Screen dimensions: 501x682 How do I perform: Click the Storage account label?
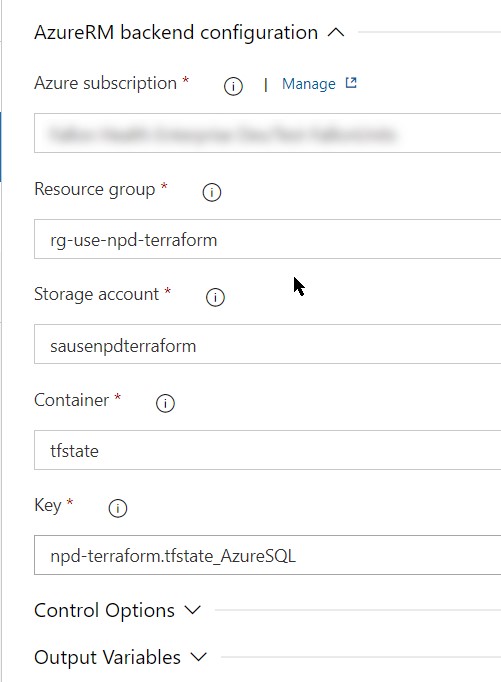[x=97, y=294]
